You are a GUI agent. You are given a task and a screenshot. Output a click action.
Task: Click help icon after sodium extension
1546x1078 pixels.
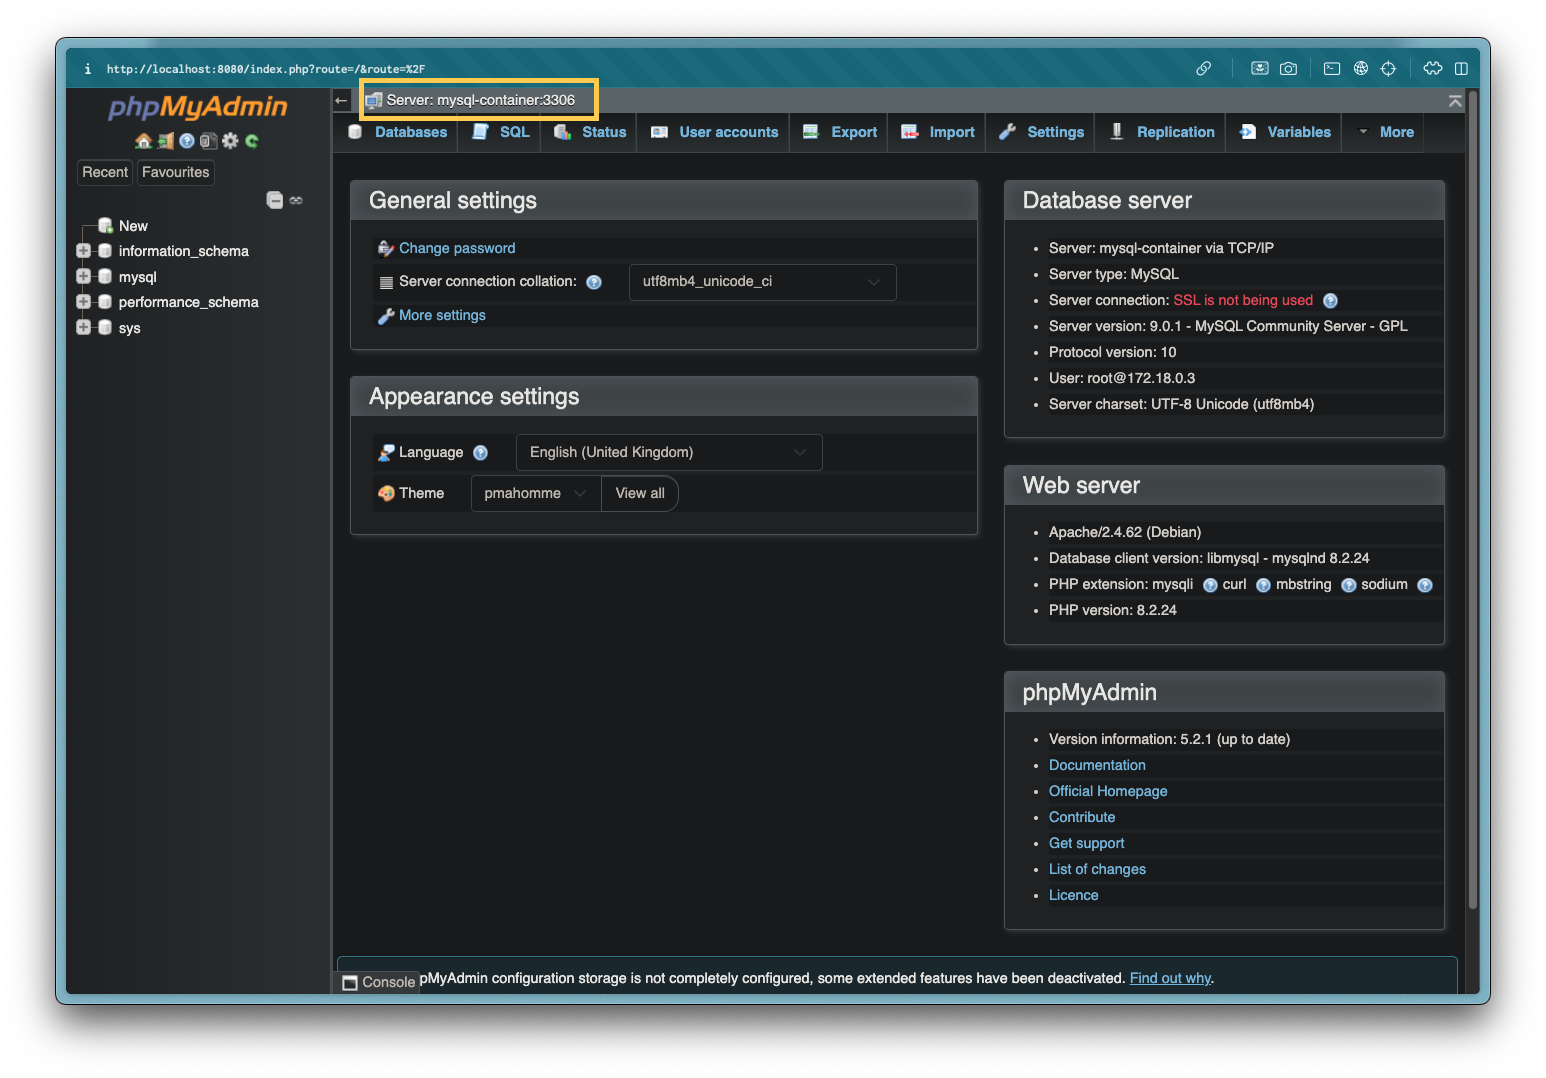coord(1425,585)
